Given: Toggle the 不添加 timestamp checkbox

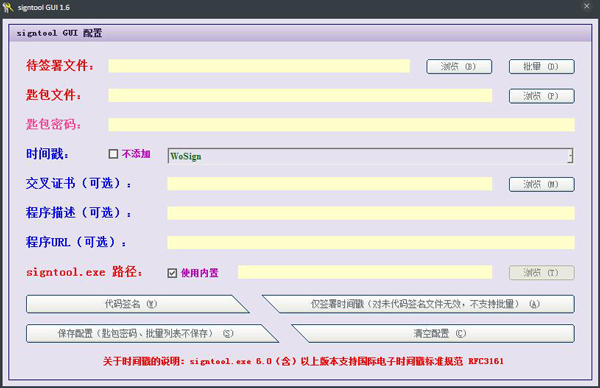Looking at the screenshot, I should point(113,154).
